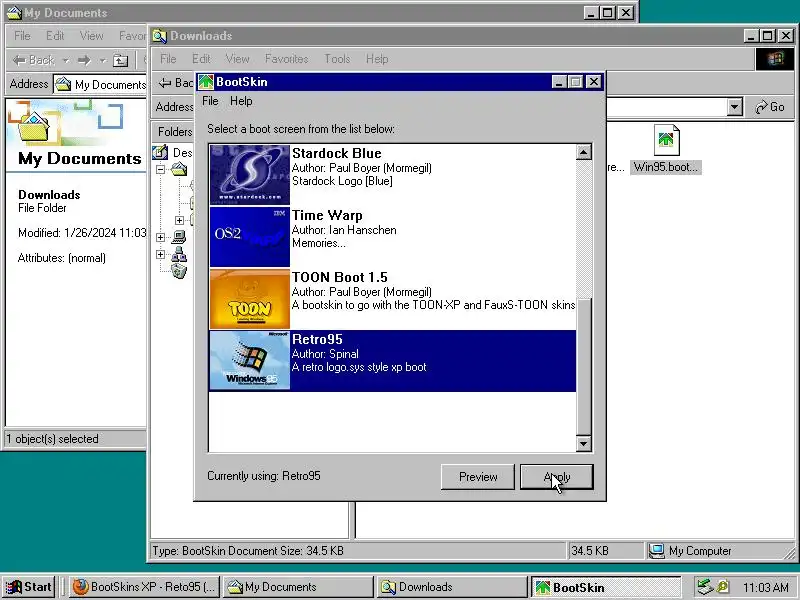Click the My Documents title bar icon

point(14,13)
